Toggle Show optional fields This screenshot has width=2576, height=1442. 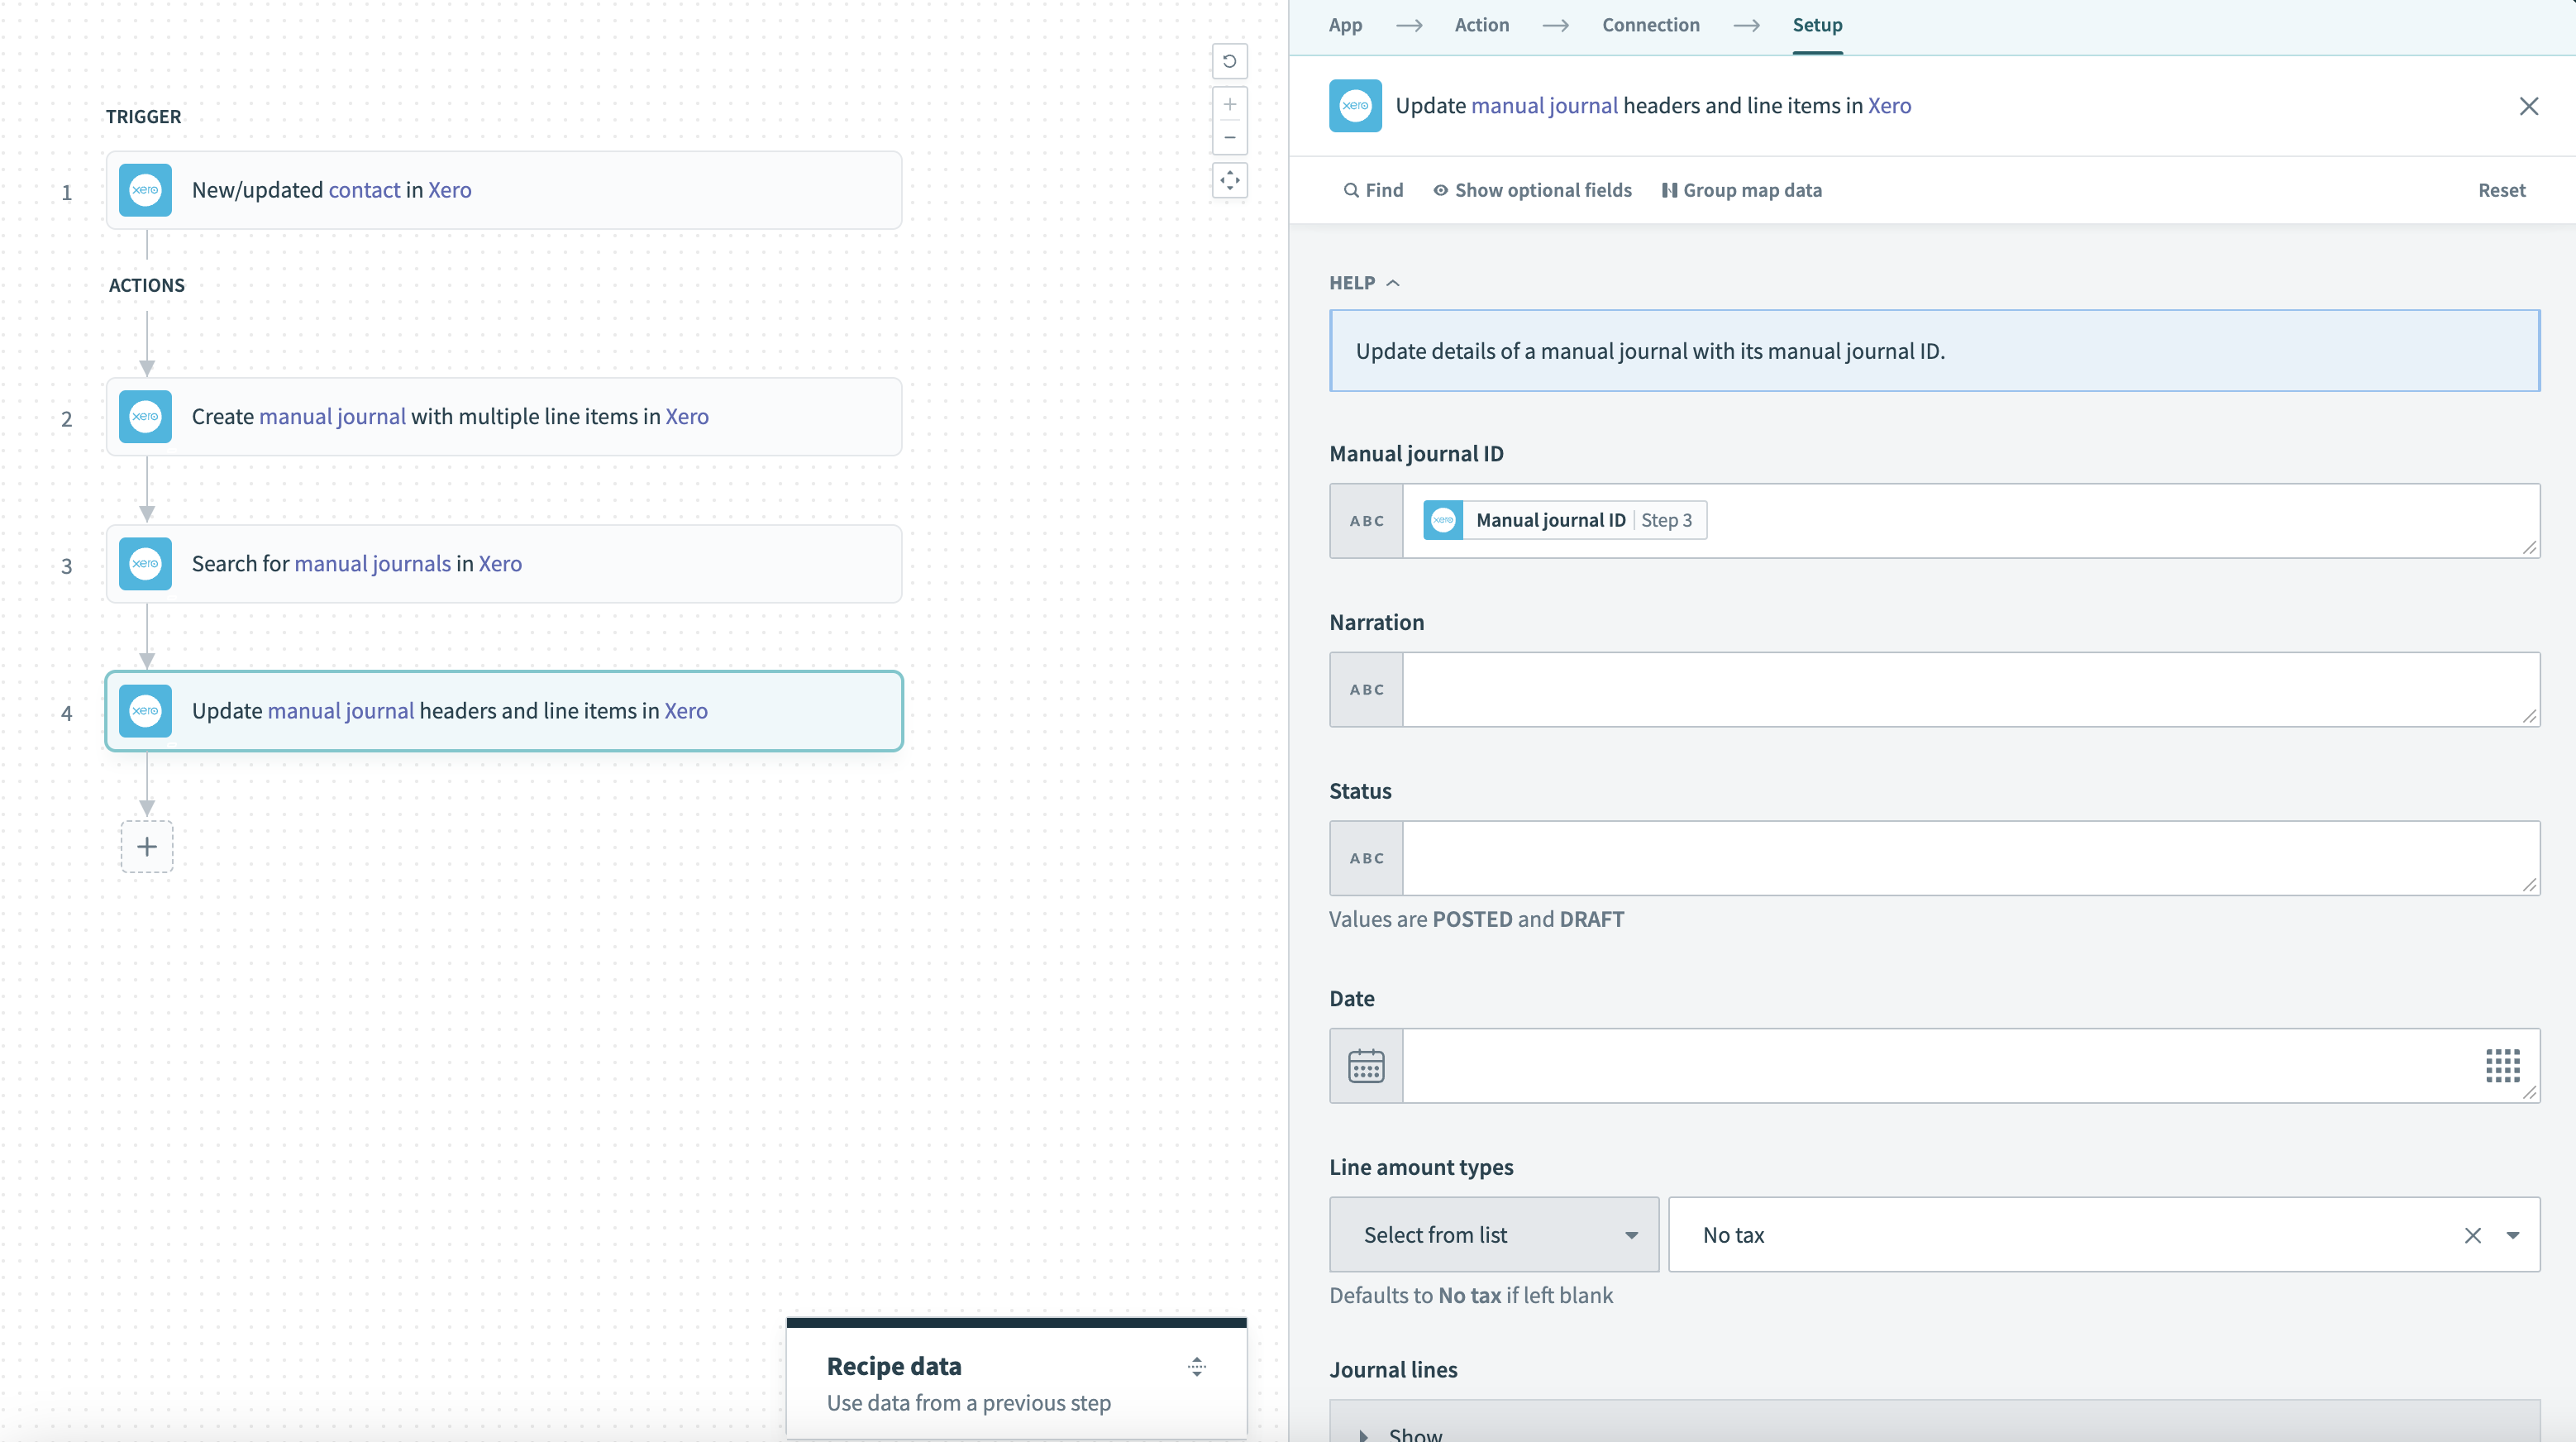point(1532,190)
